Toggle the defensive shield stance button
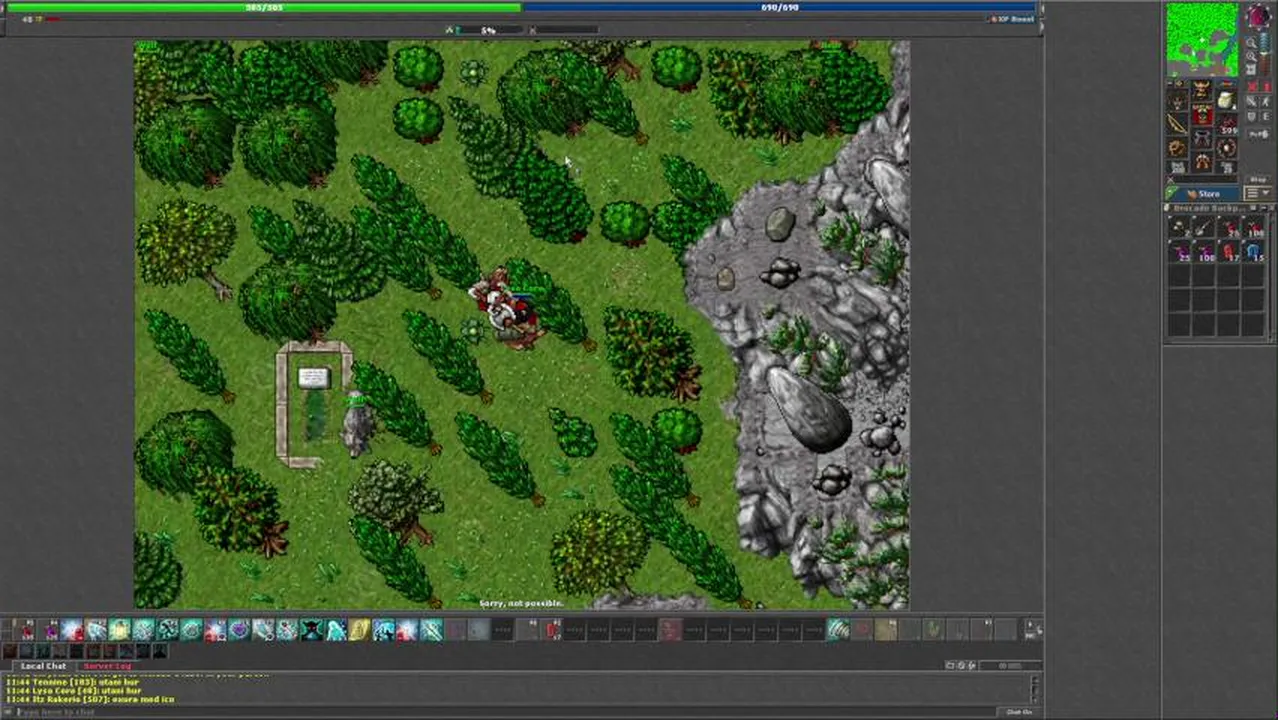This screenshot has height=720, width=1278. [x=1252, y=116]
